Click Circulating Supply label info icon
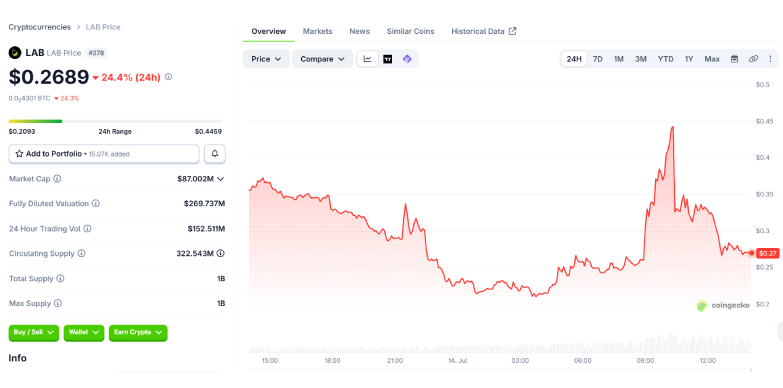 (x=81, y=254)
